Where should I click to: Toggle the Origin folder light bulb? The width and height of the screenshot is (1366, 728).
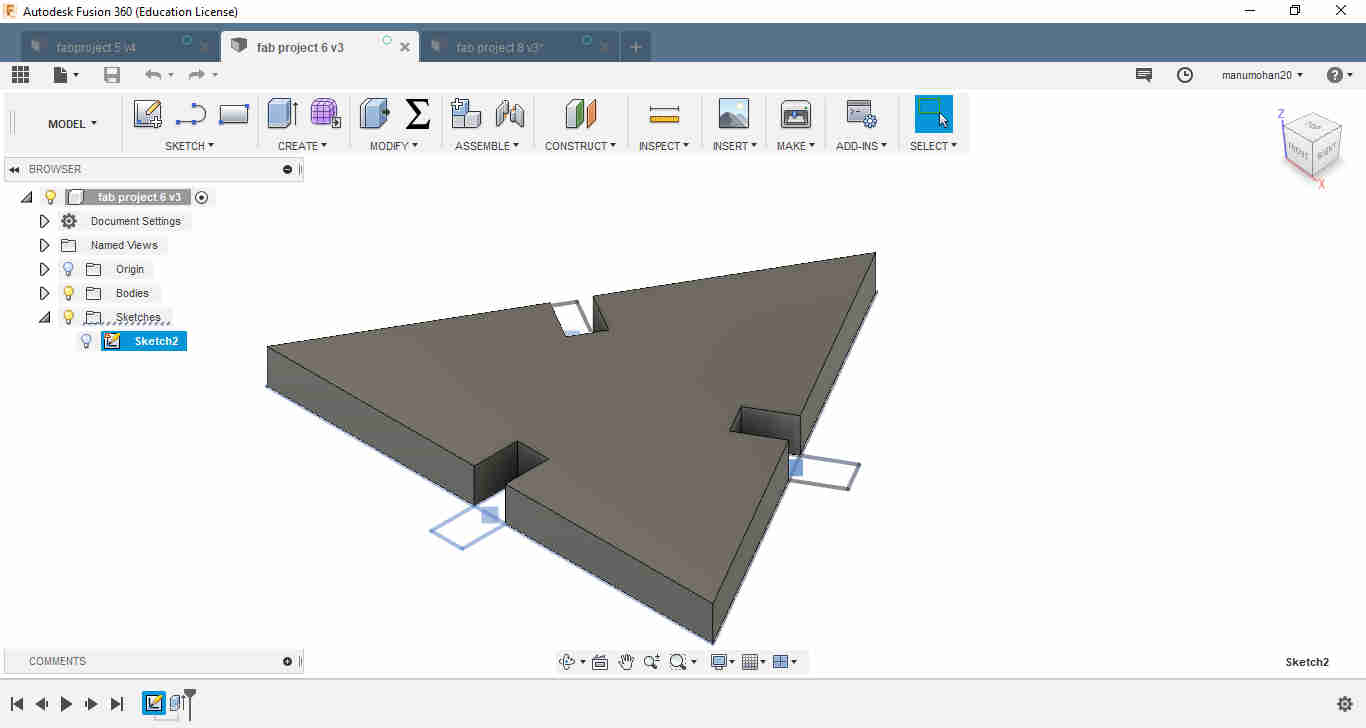point(68,269)
